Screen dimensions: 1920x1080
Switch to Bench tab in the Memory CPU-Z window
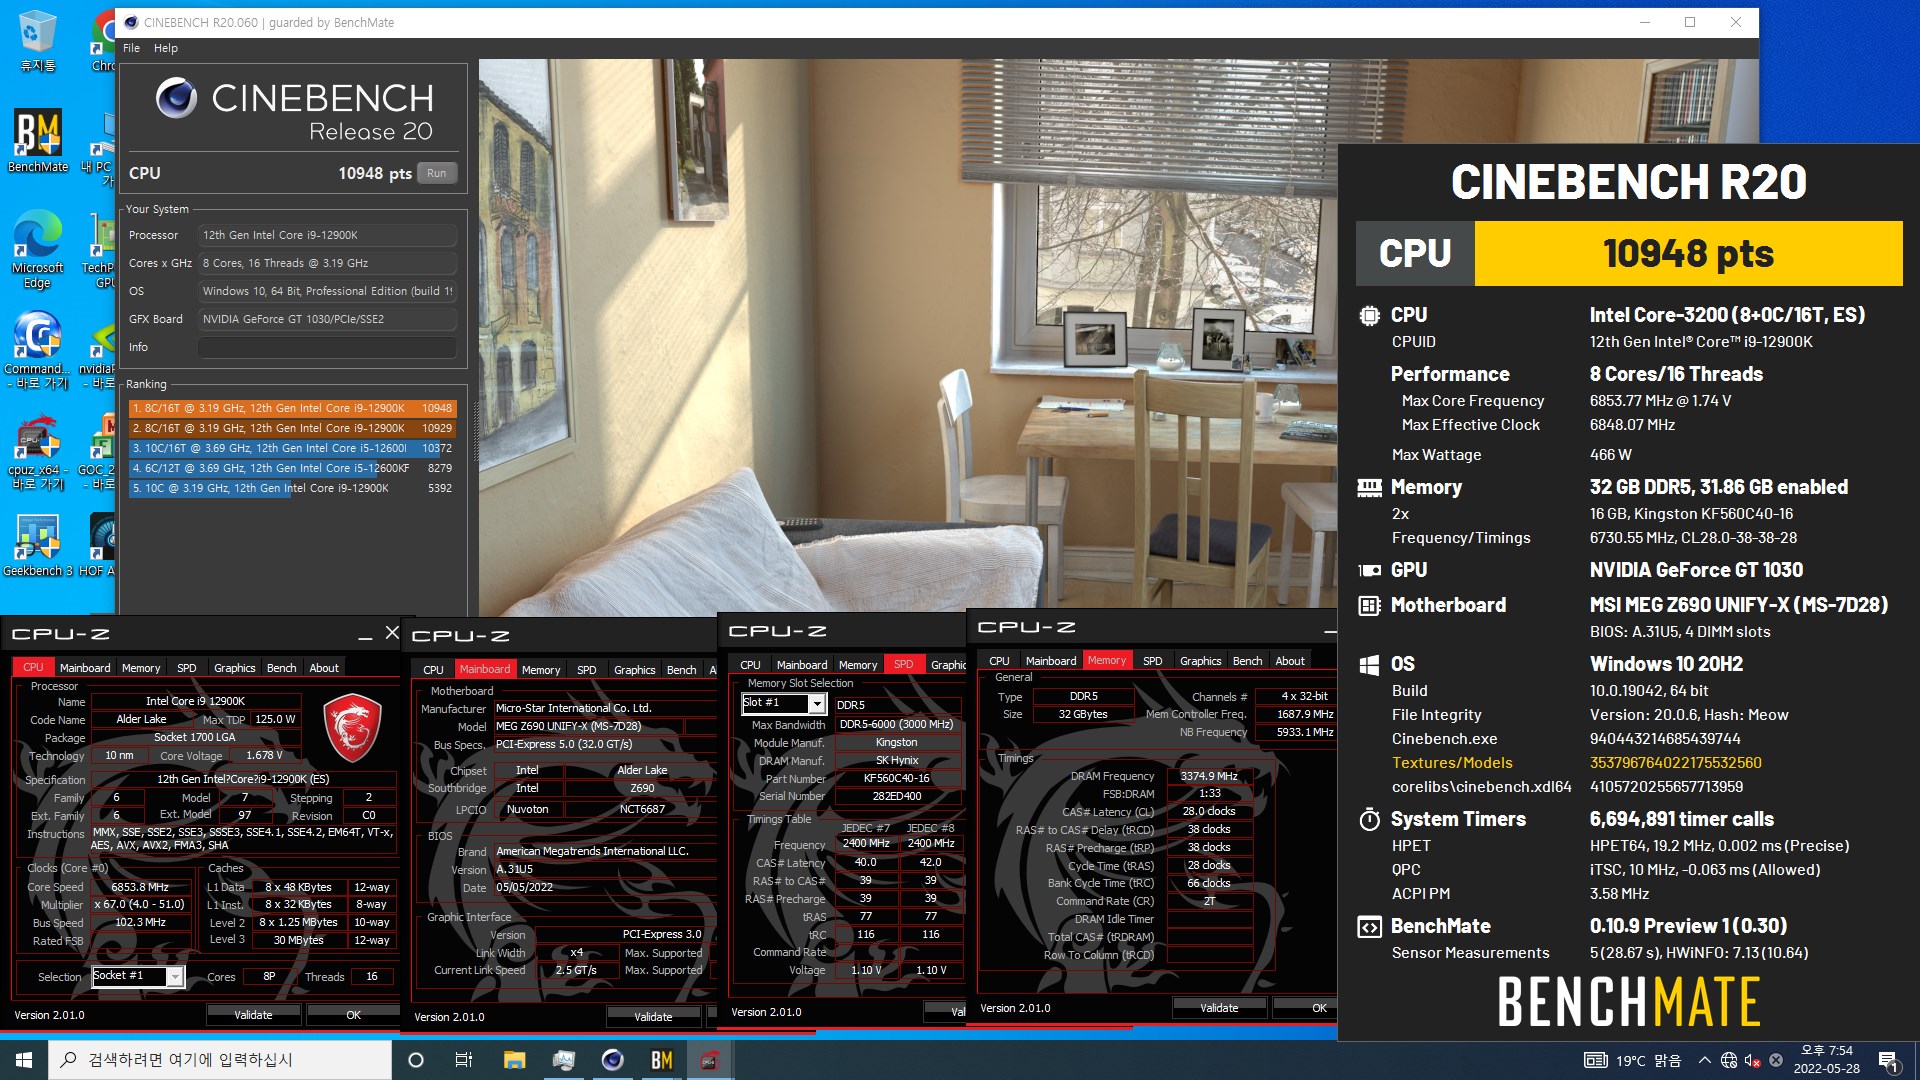click(x=1247, y=660)
